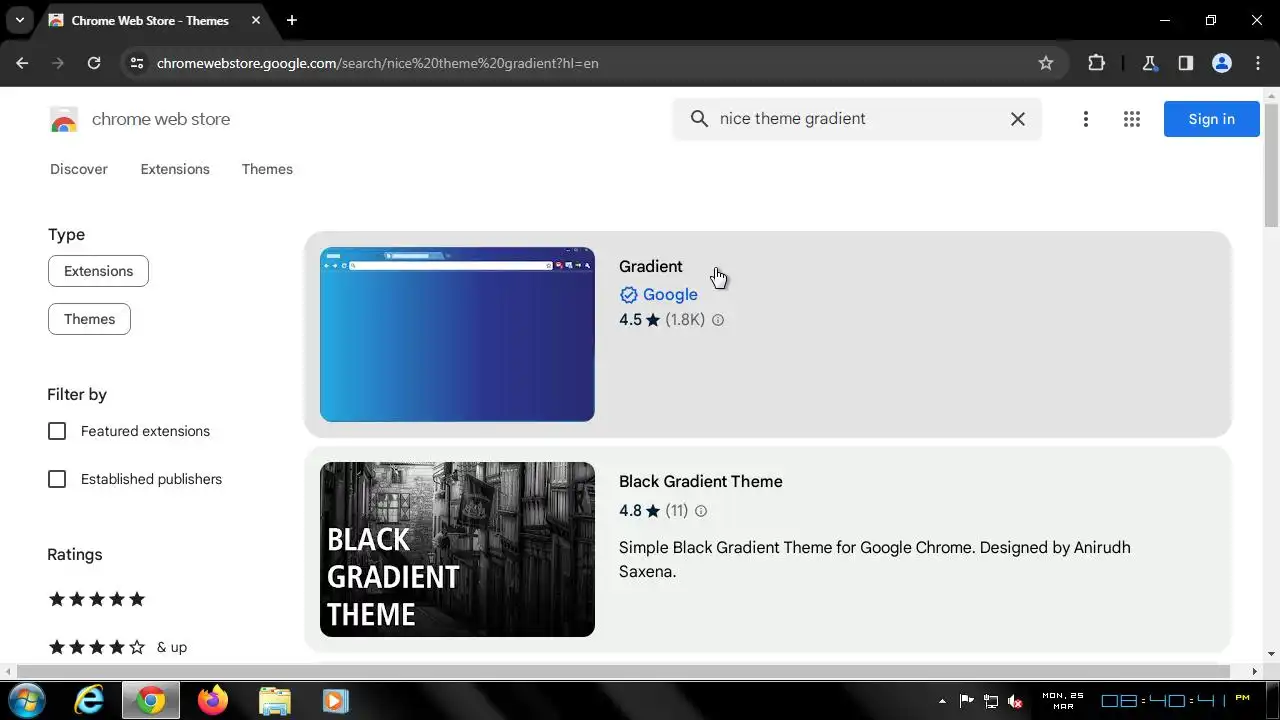Select four stars & up rating filter

(x=117, y=647)
